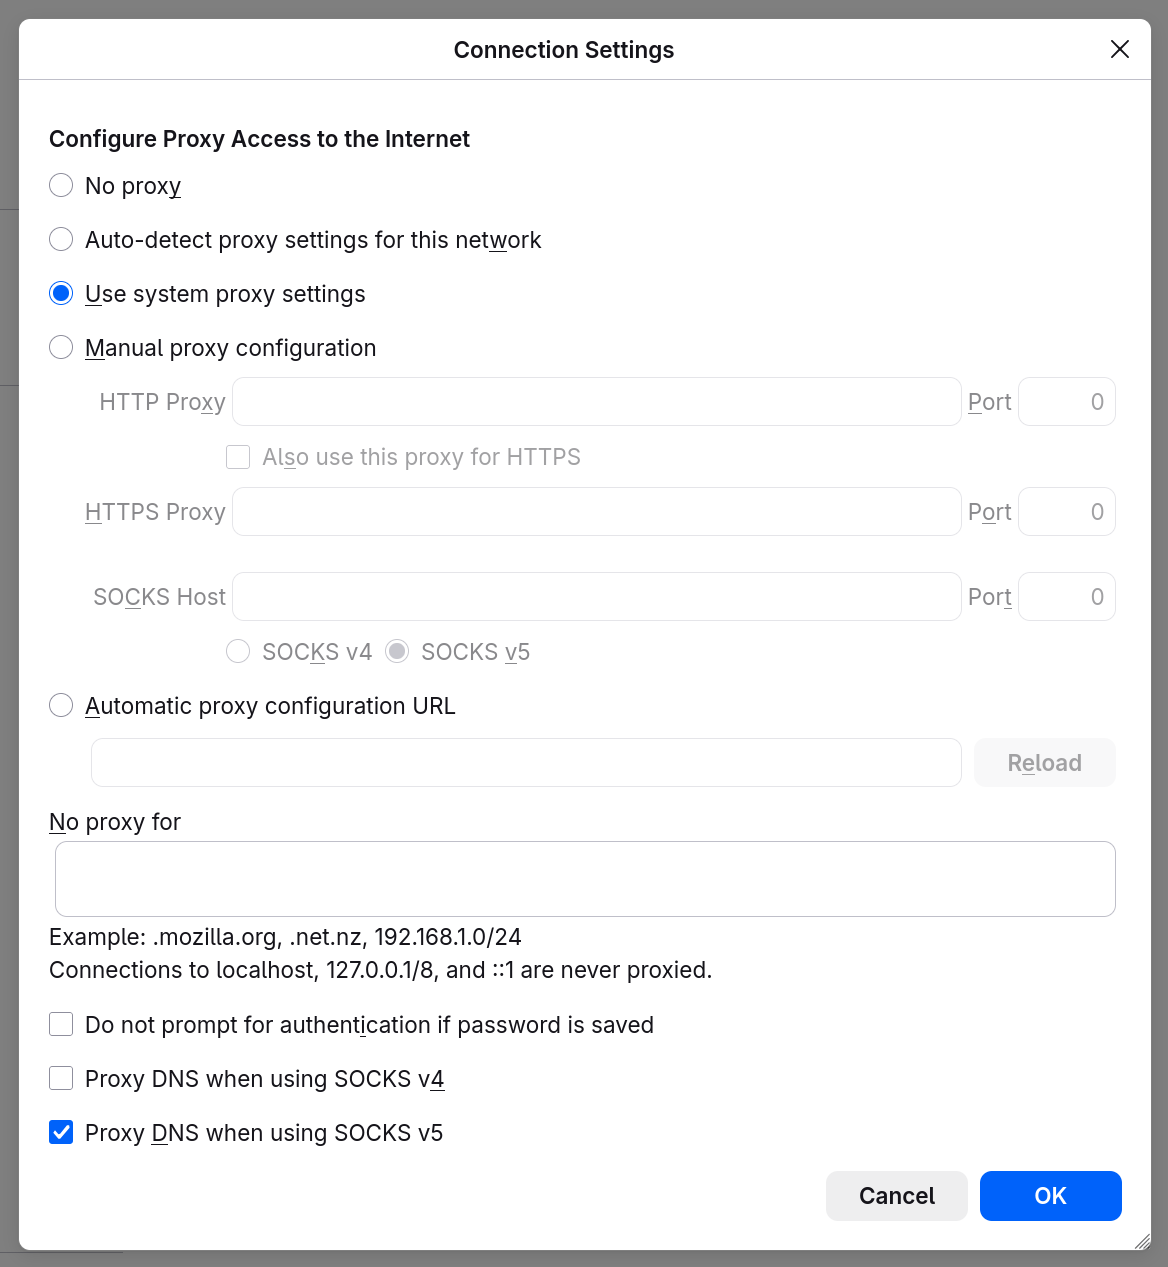The image size is (1168, 1267).
Task: Click the SOCKS Host field
Action: (x=596, y=597)
